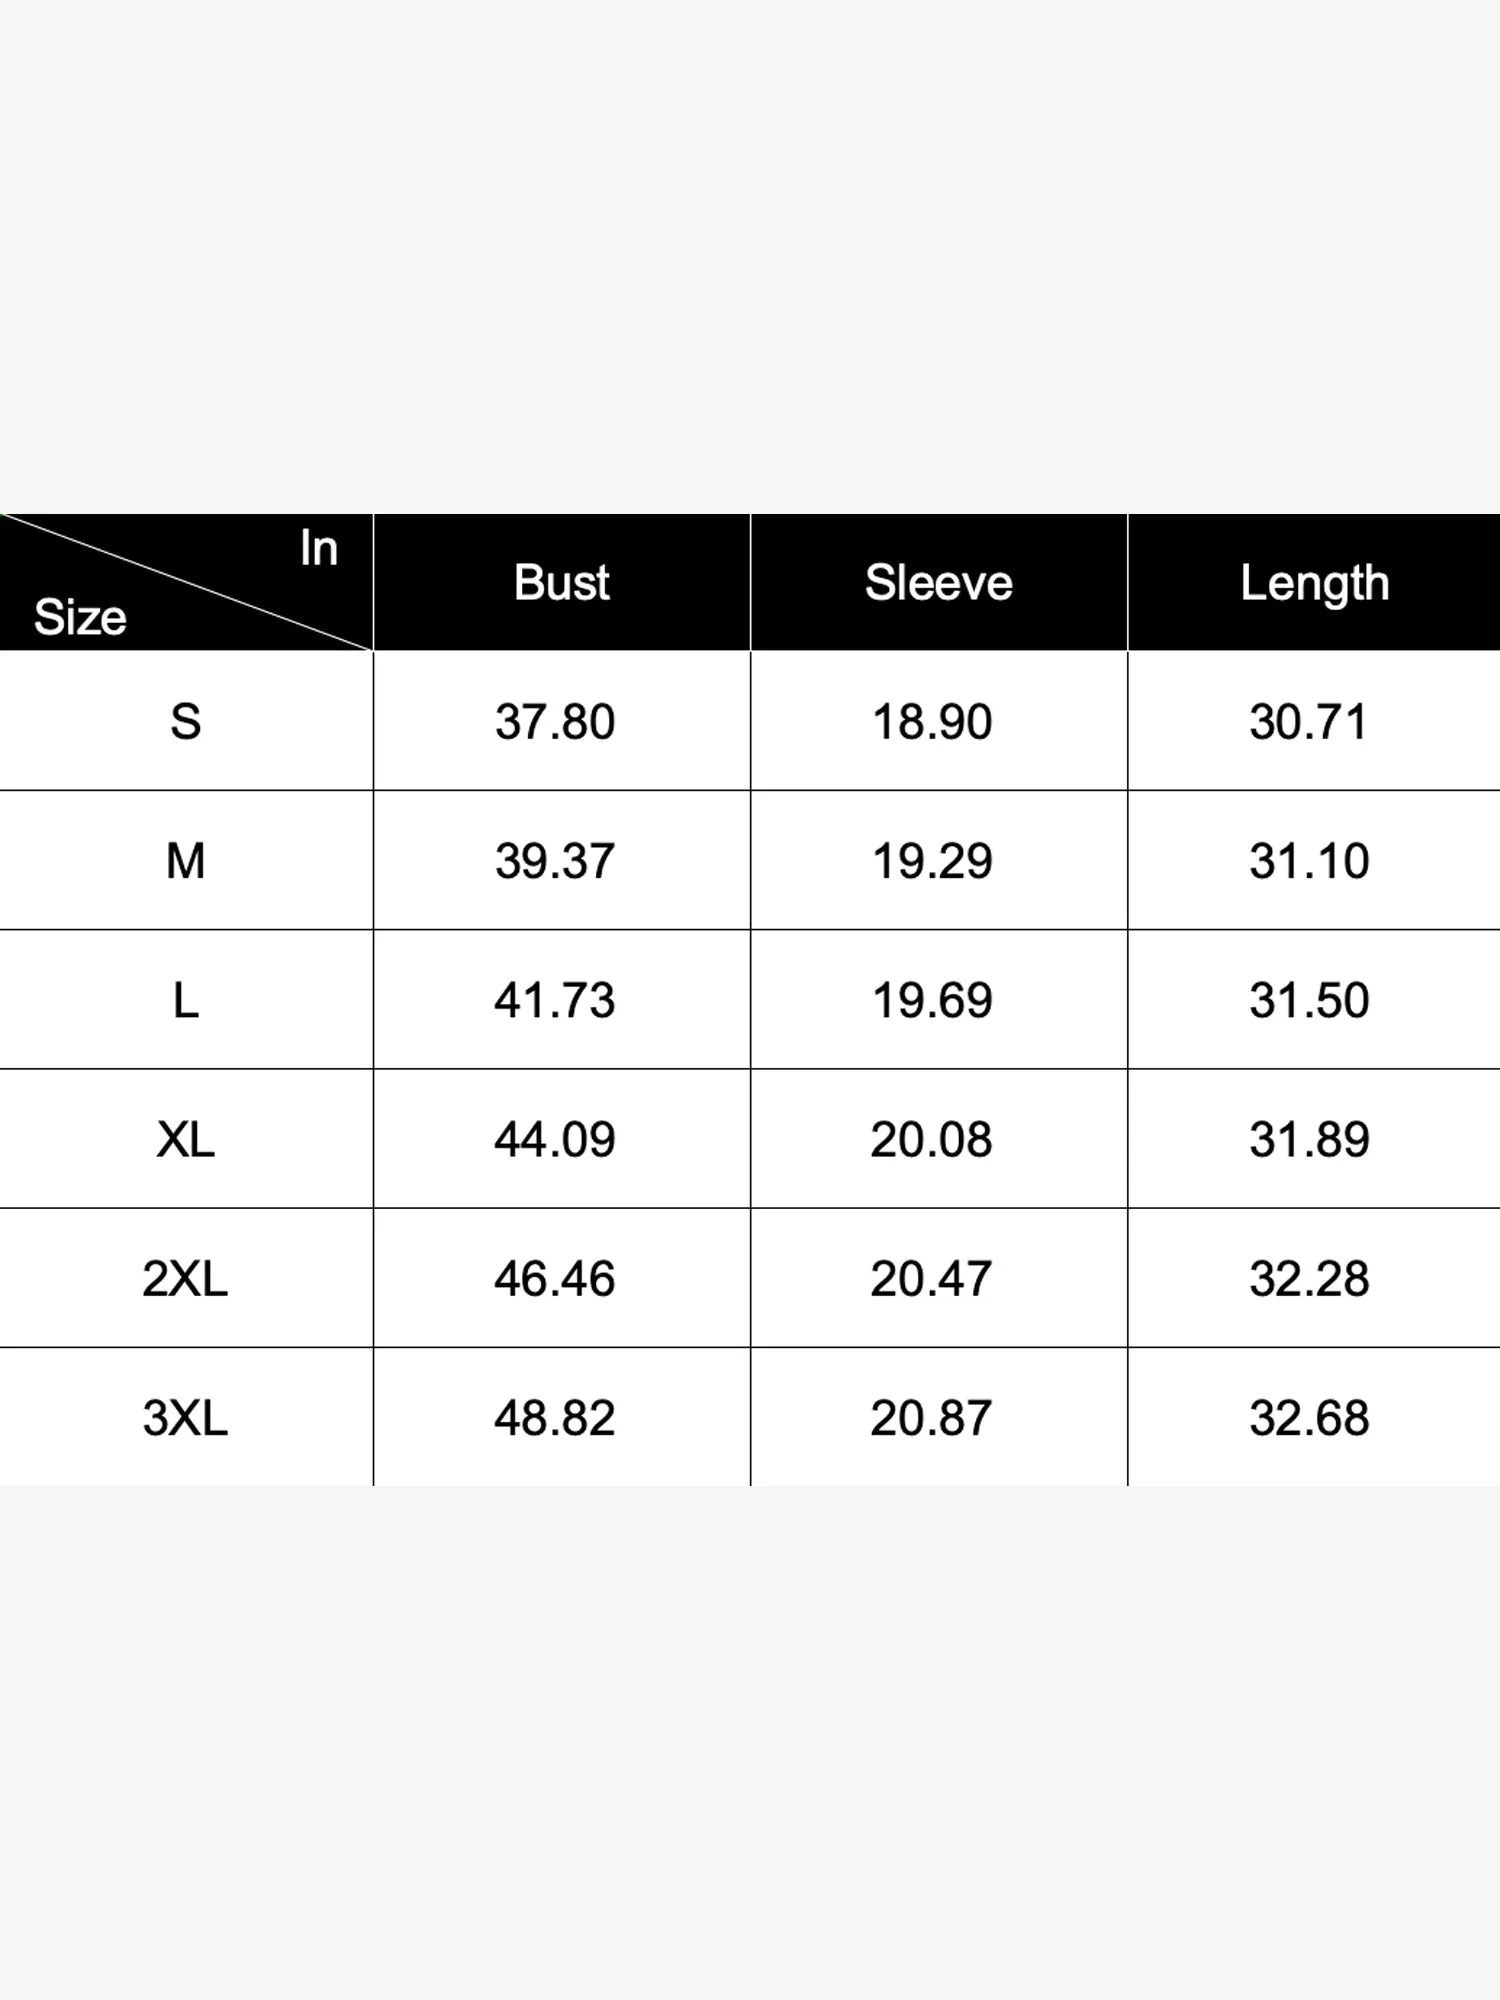1500x2000 pixels.
Task: Click the 31.89 length measurement
Action: coord(1309,1139)
